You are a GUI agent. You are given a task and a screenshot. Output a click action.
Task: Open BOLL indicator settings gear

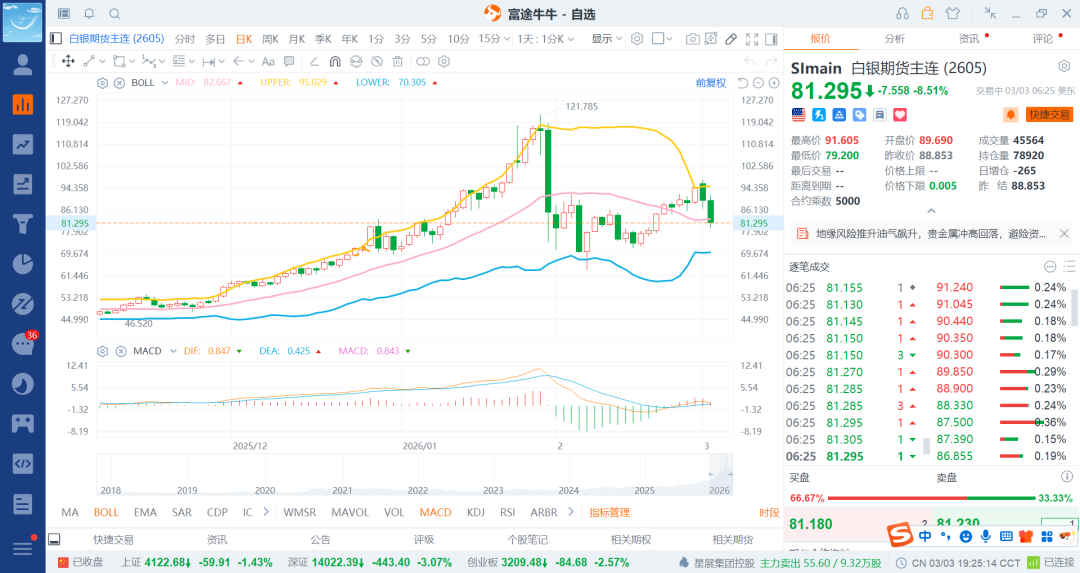(103, 82)
